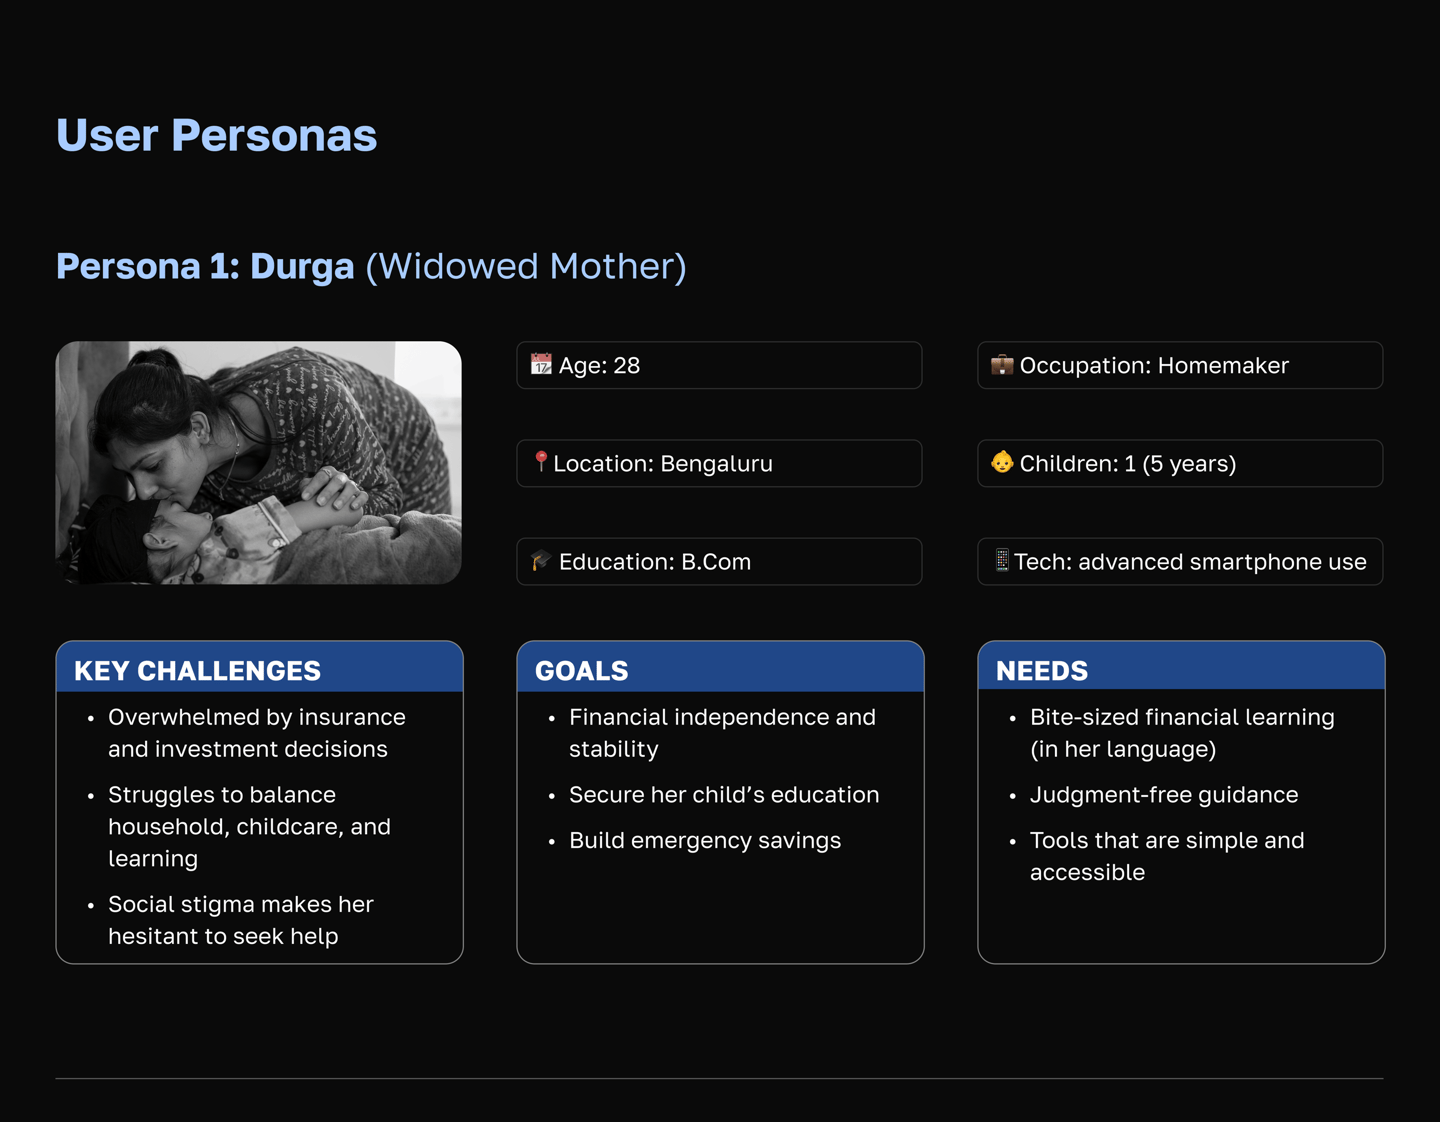The width and height of the screenshot is (1440, 1122).
Task: Click the calendar icon beside Age
Action: click(541, 365)
